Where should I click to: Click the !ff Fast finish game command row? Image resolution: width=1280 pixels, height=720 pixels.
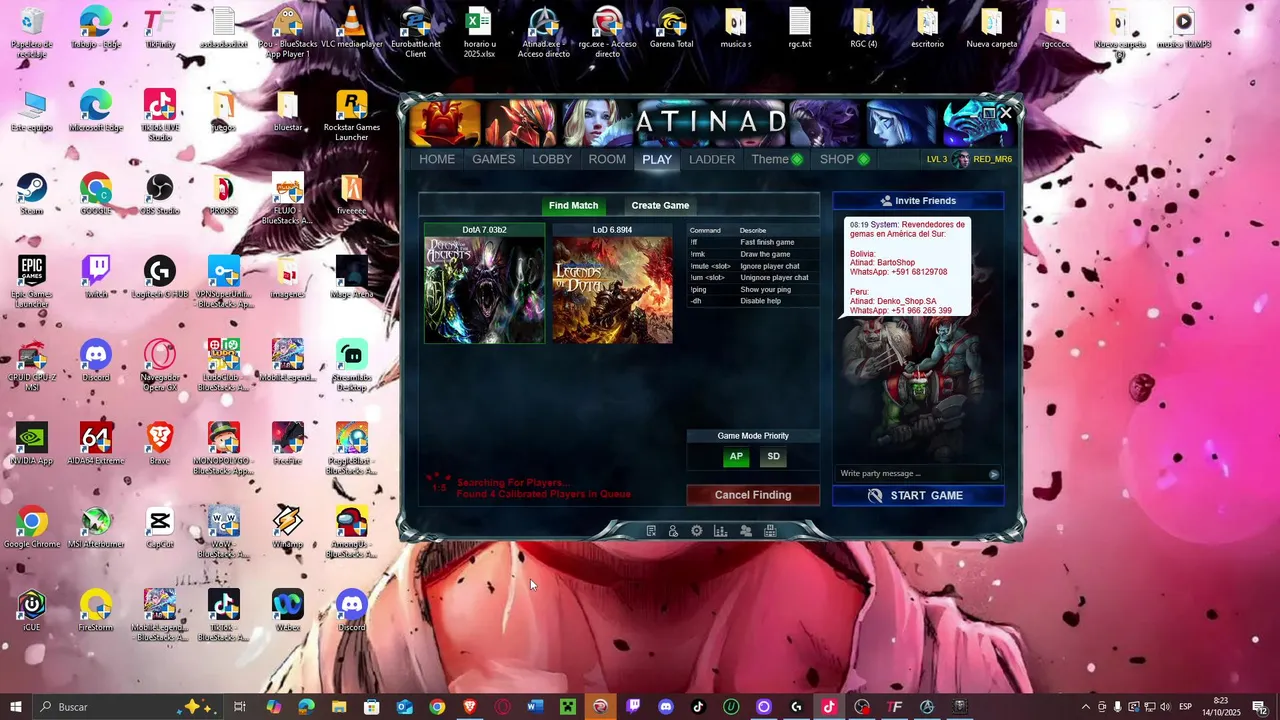[x=752, y=242]
